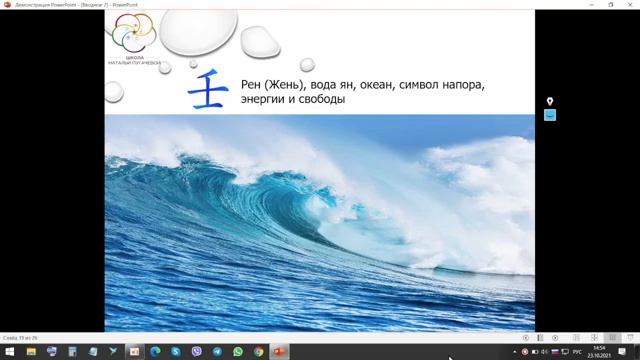Open Skype from taskbar
Viewport: 640px width, 360px height.
click(x=176, y=351)
